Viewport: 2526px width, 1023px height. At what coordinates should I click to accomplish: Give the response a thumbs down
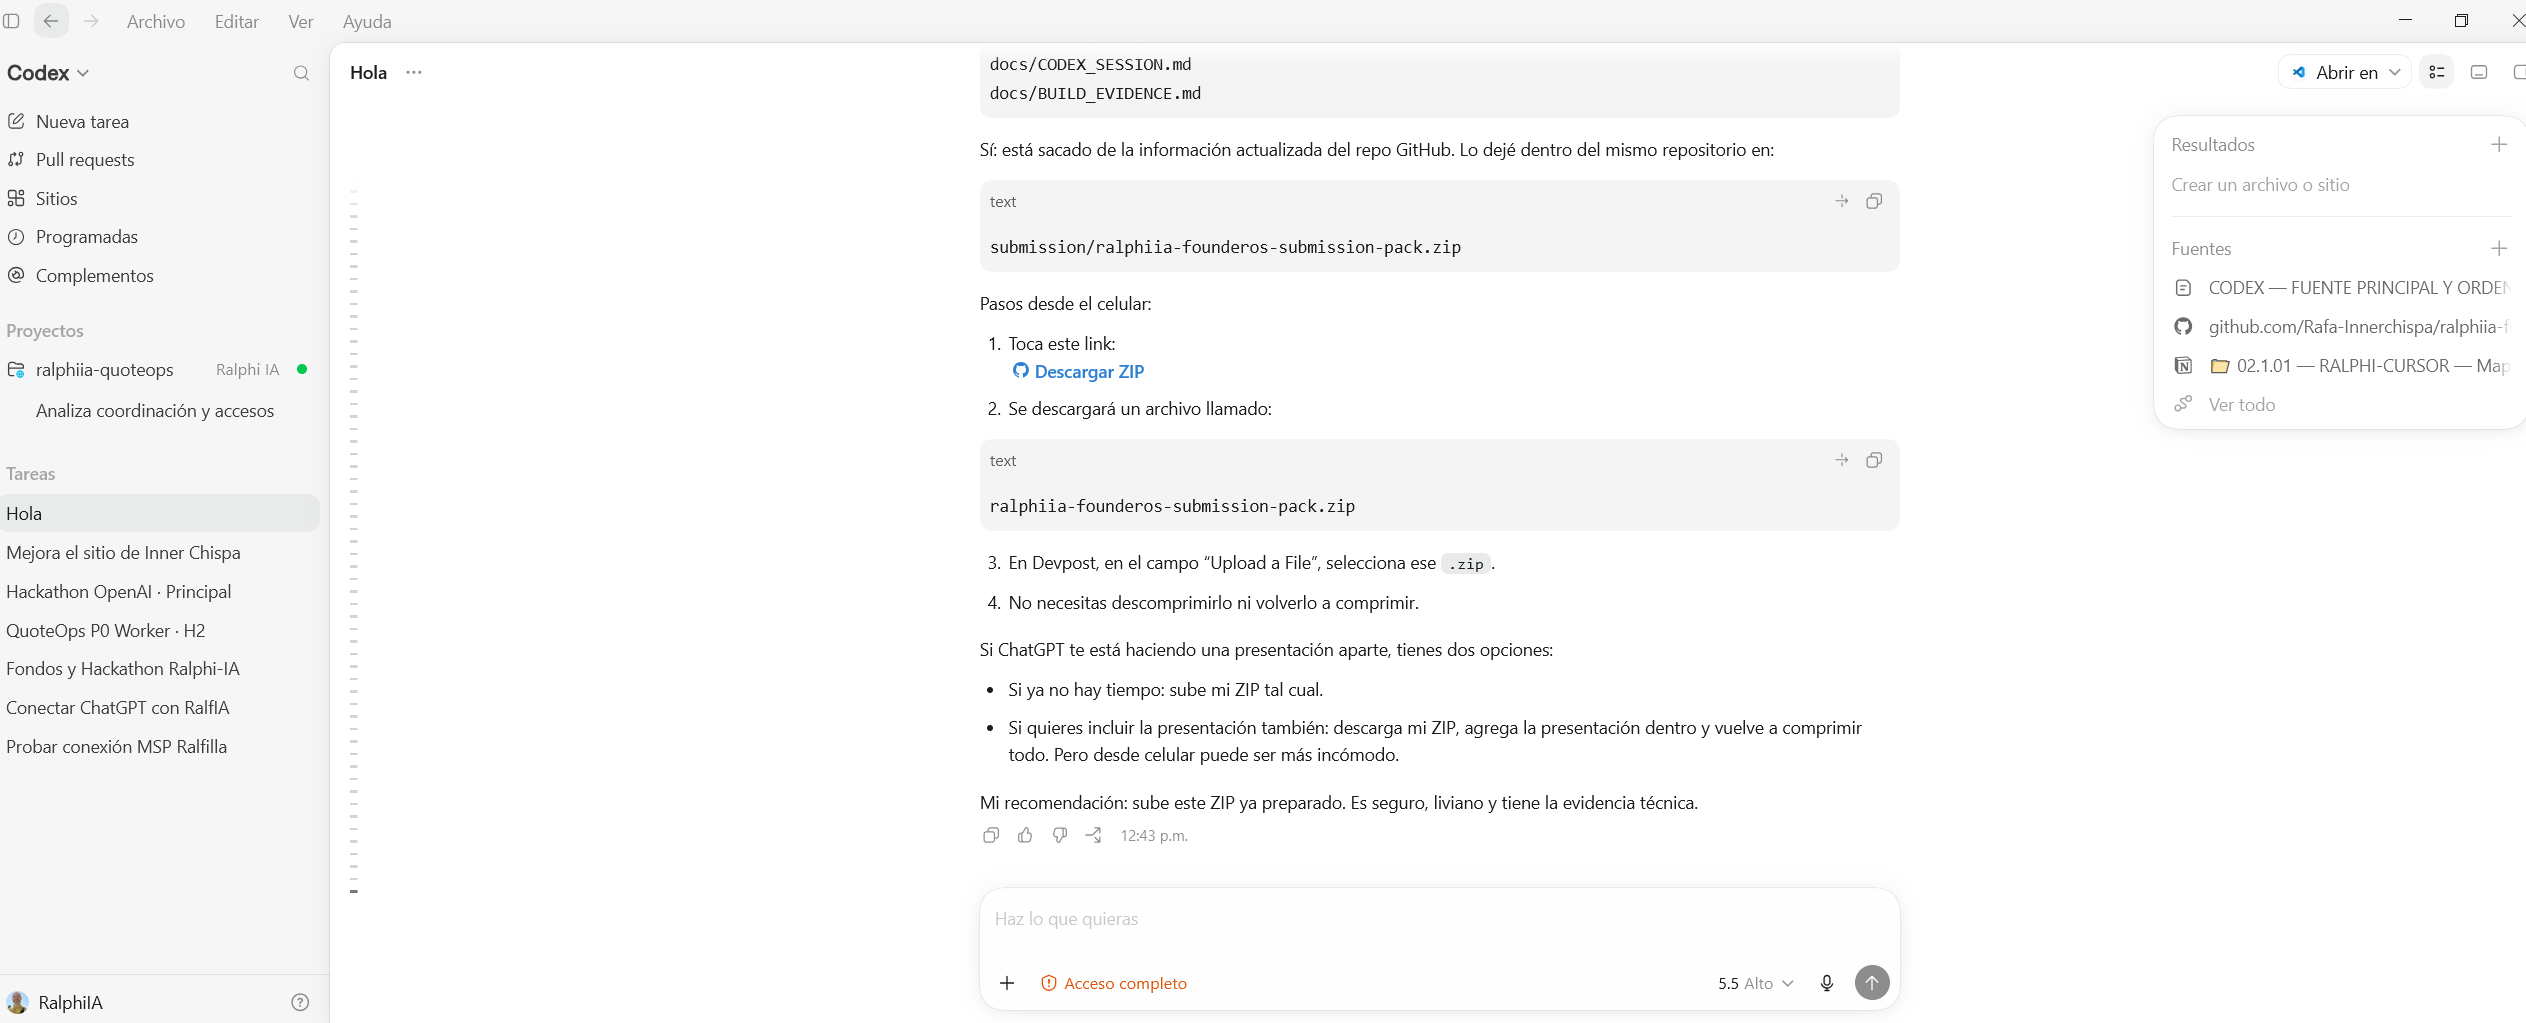(x=1060, y=835)
